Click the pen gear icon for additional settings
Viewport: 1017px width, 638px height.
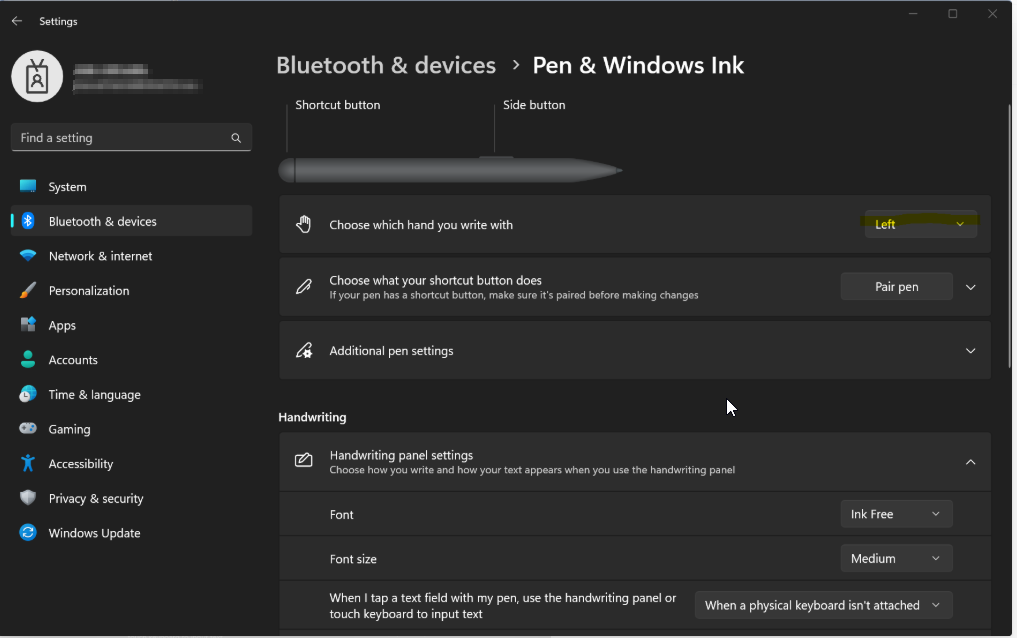pos(304,350)
